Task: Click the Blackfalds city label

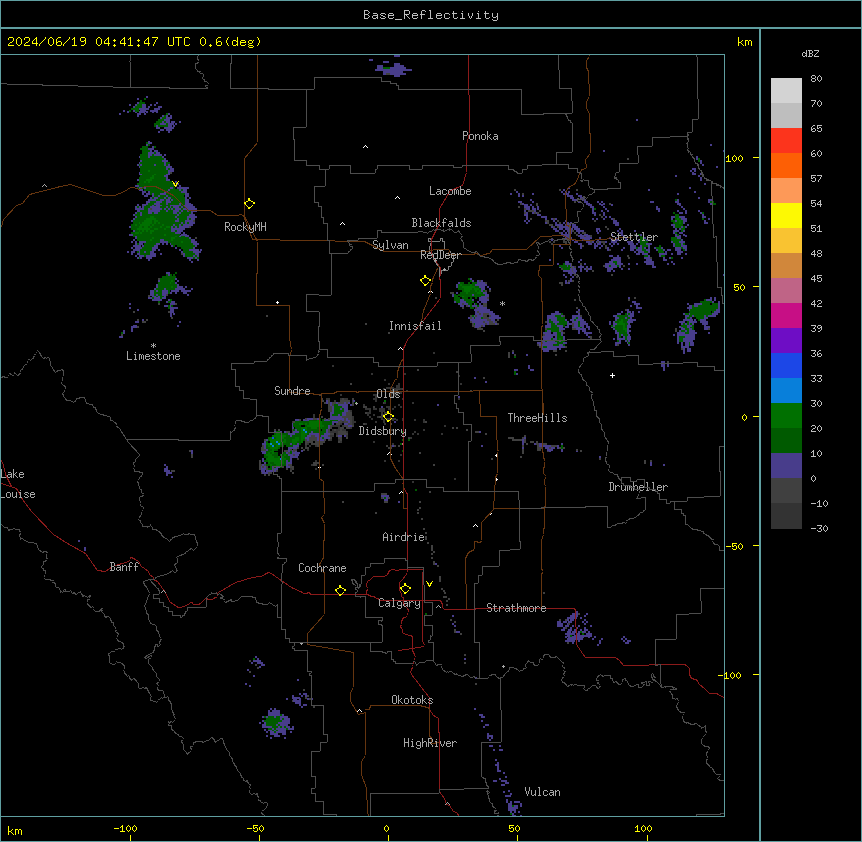Action: pos(441,223)
